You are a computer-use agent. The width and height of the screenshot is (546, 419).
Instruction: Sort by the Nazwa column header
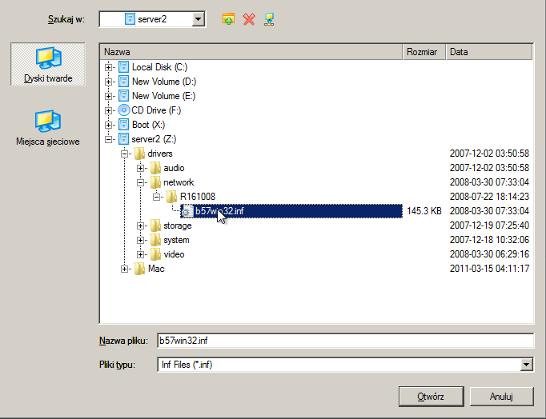click(251, 52)
